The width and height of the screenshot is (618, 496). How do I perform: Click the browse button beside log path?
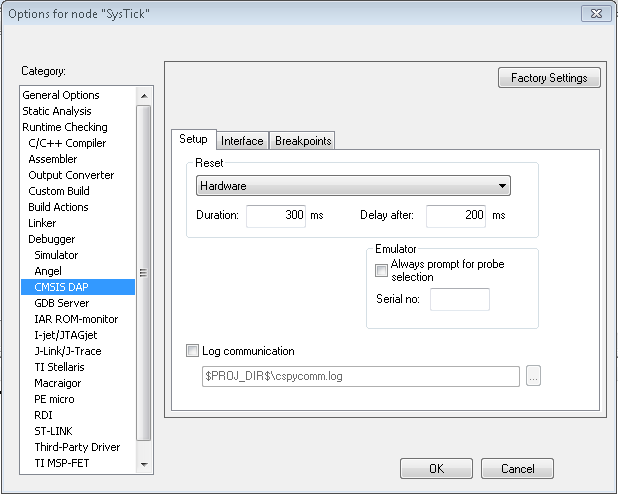click(533, 377)
